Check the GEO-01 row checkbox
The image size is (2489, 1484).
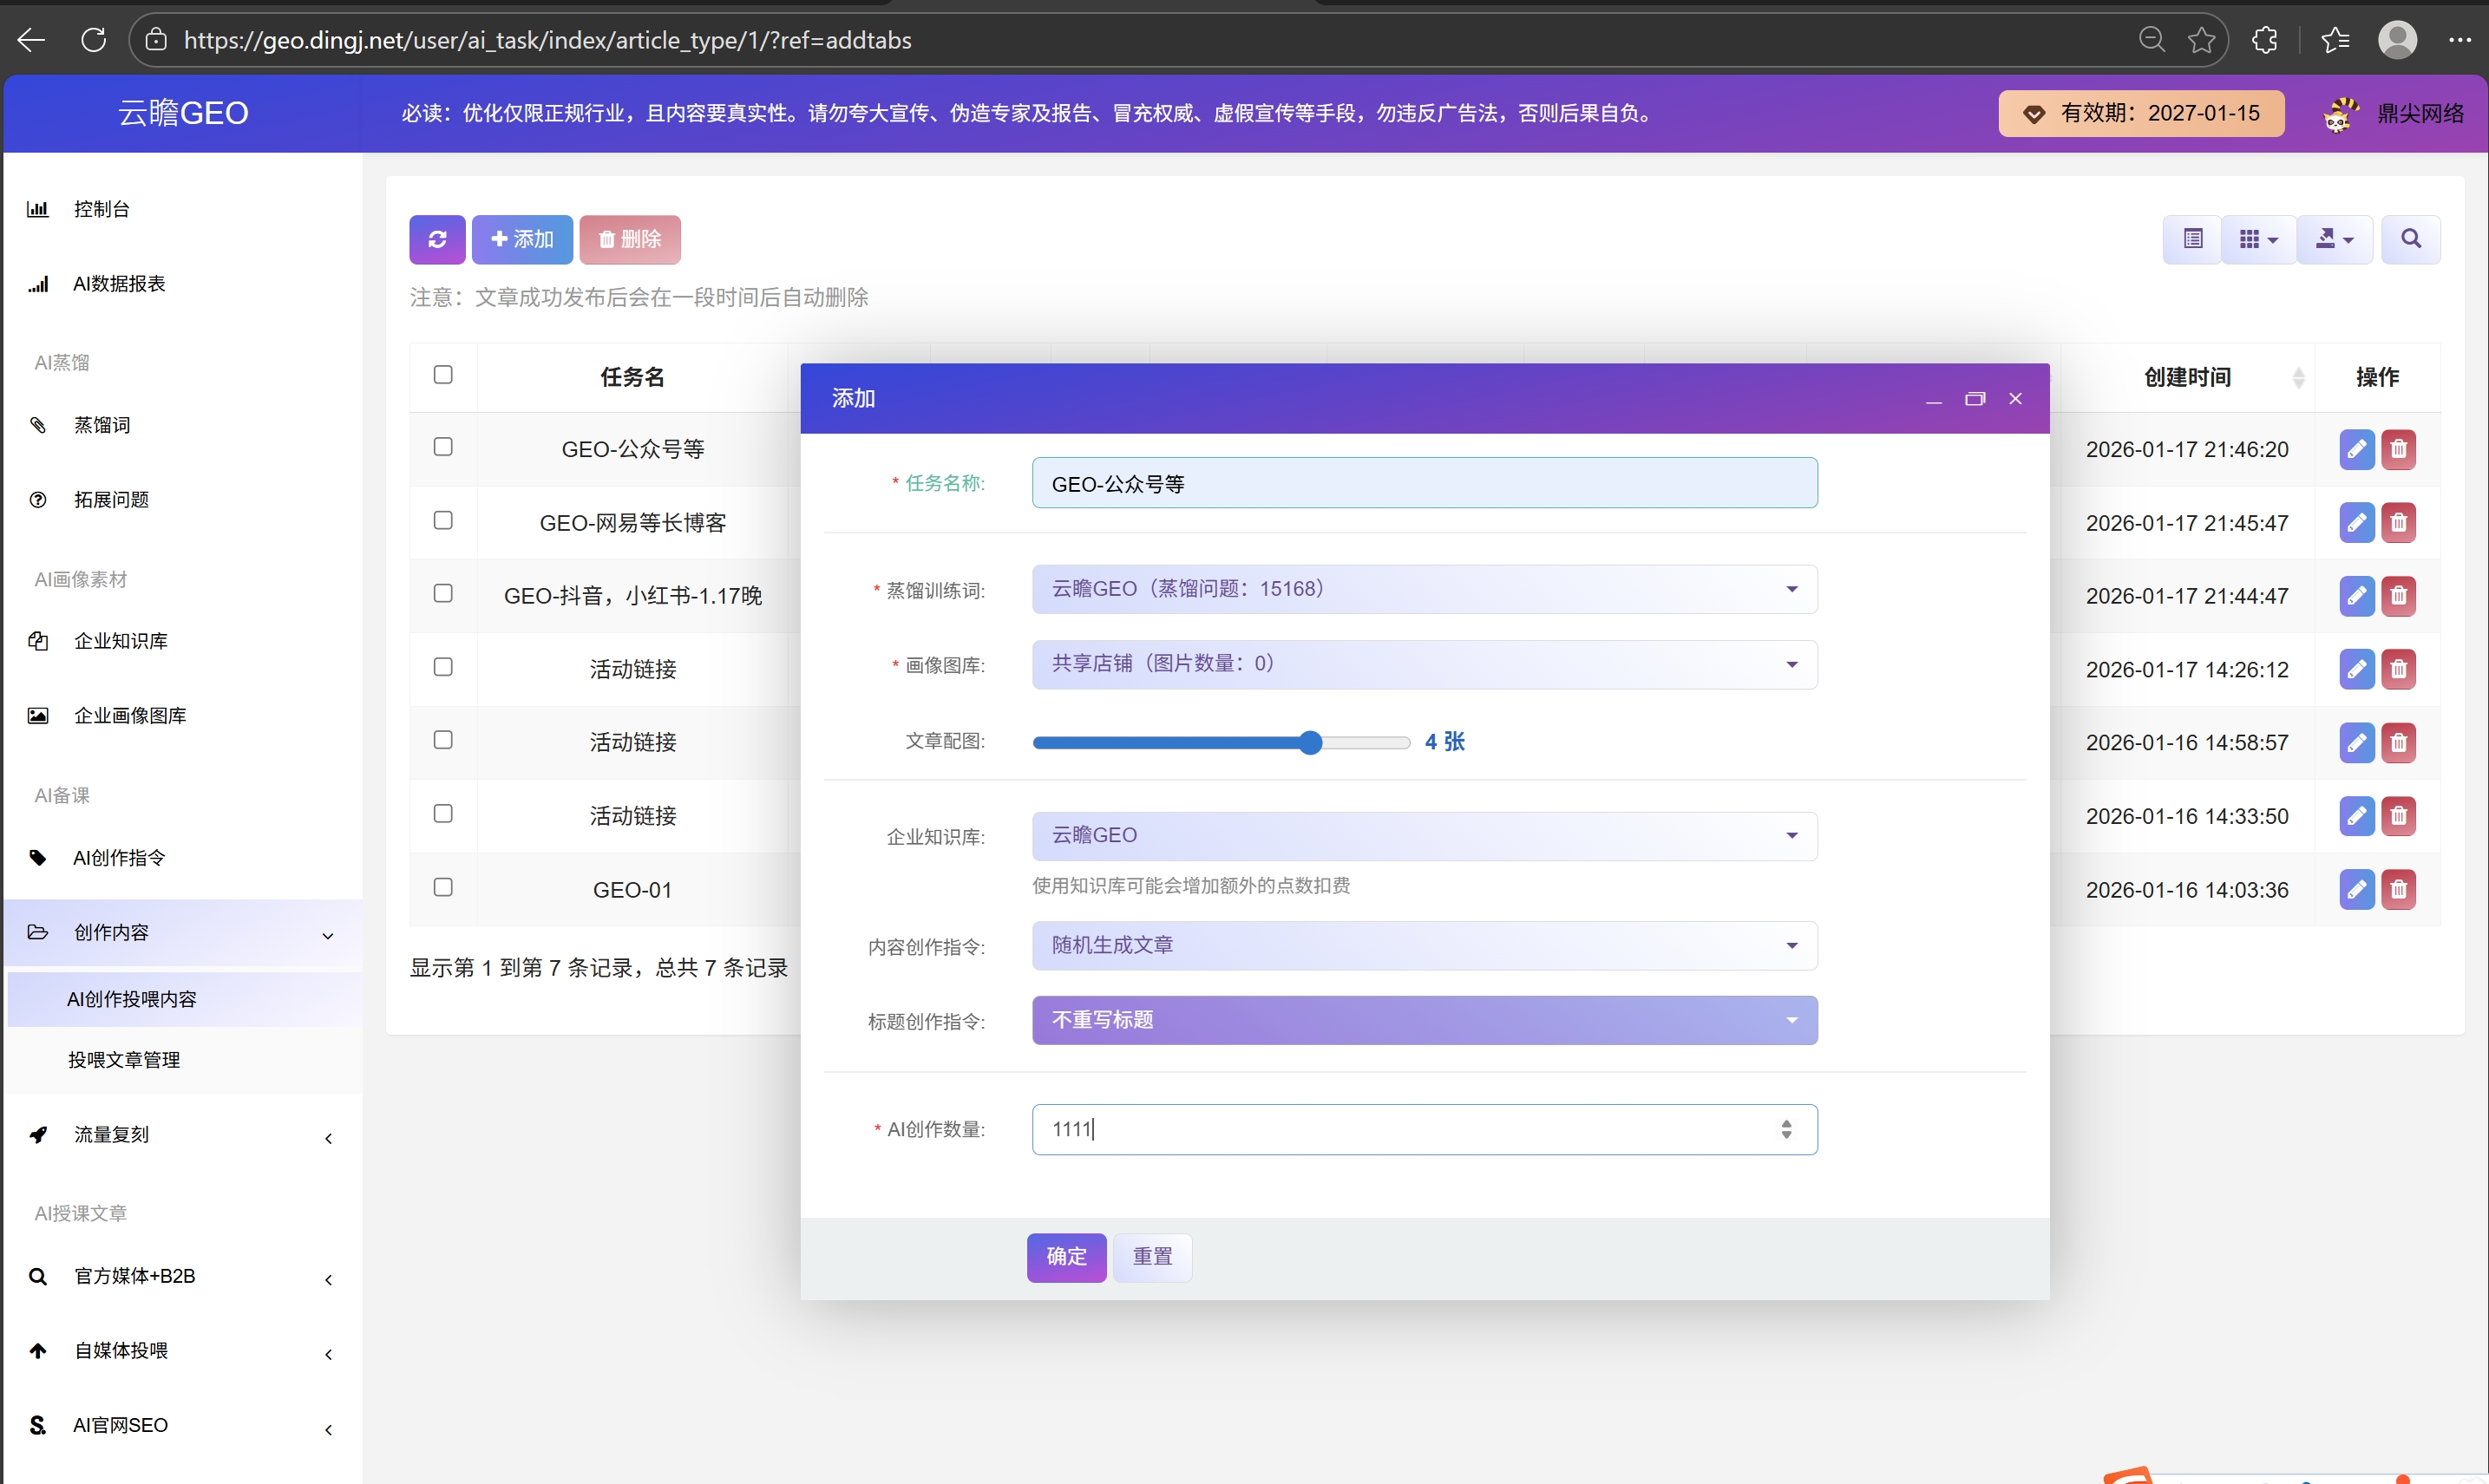pos(443,888)
